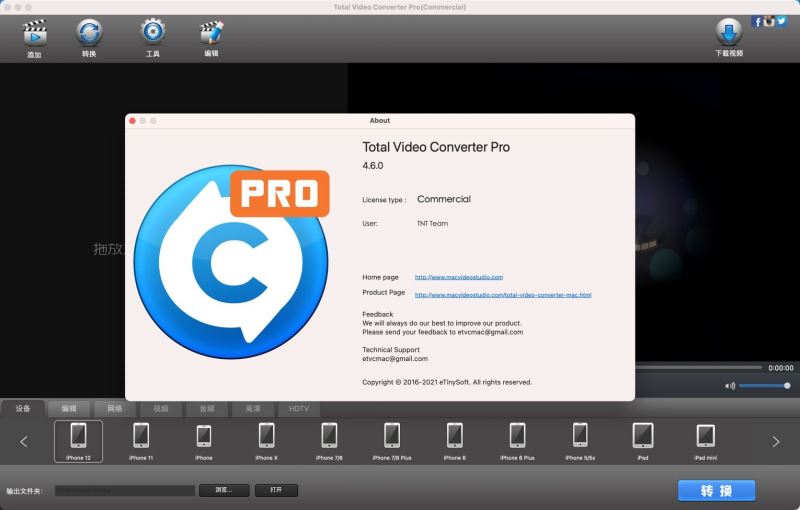The width and height of the screenshot is (800, 510).
Task: Click the blue 转换 convert button
Action: 716,491
